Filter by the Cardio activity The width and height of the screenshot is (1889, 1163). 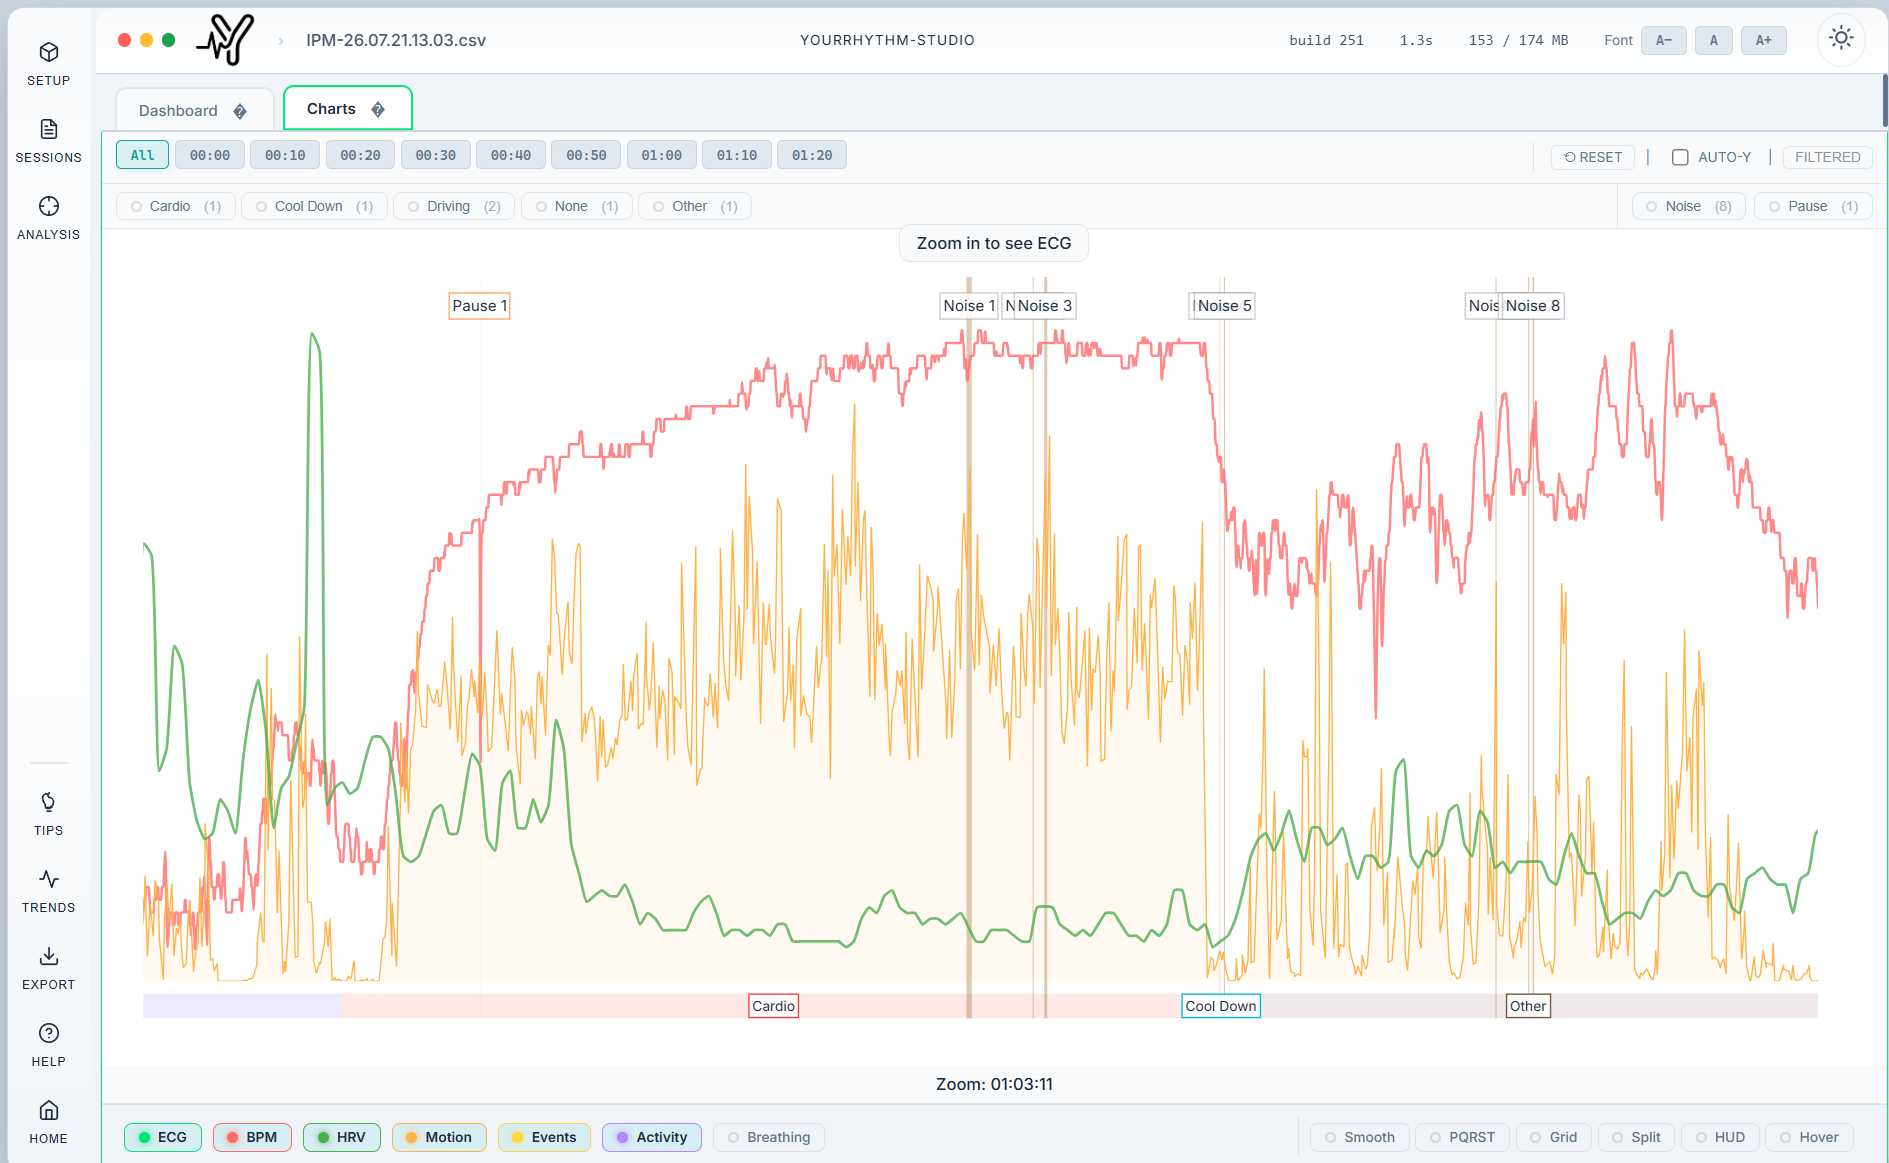(x=176, y=206)
